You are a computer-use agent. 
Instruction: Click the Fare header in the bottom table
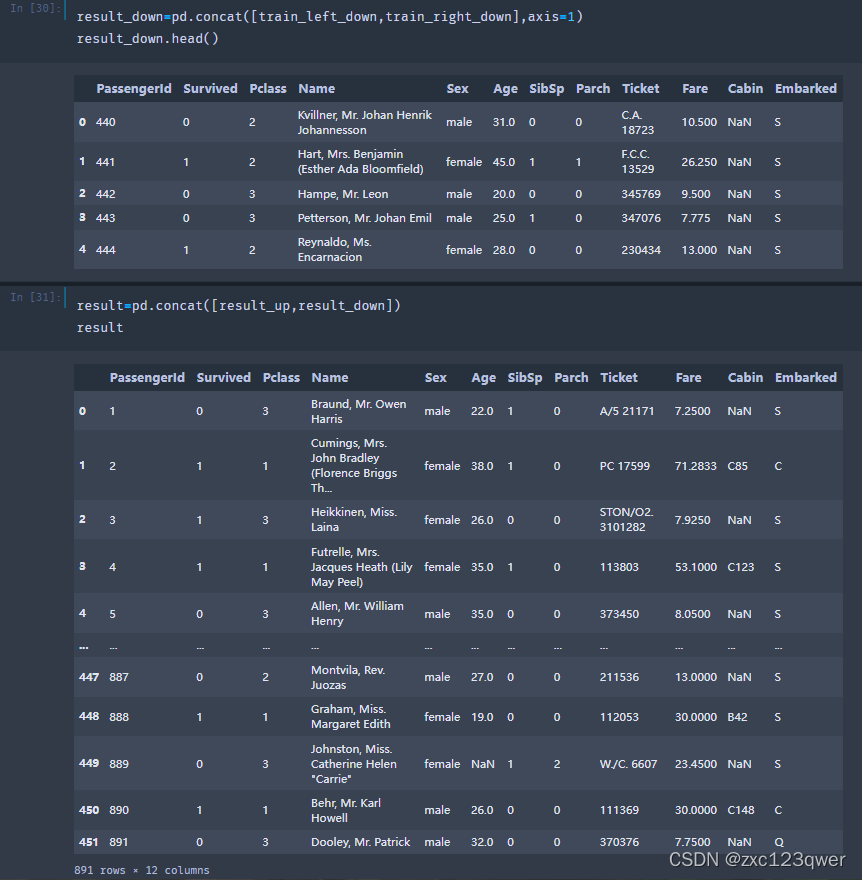click(x=689, y=378)
